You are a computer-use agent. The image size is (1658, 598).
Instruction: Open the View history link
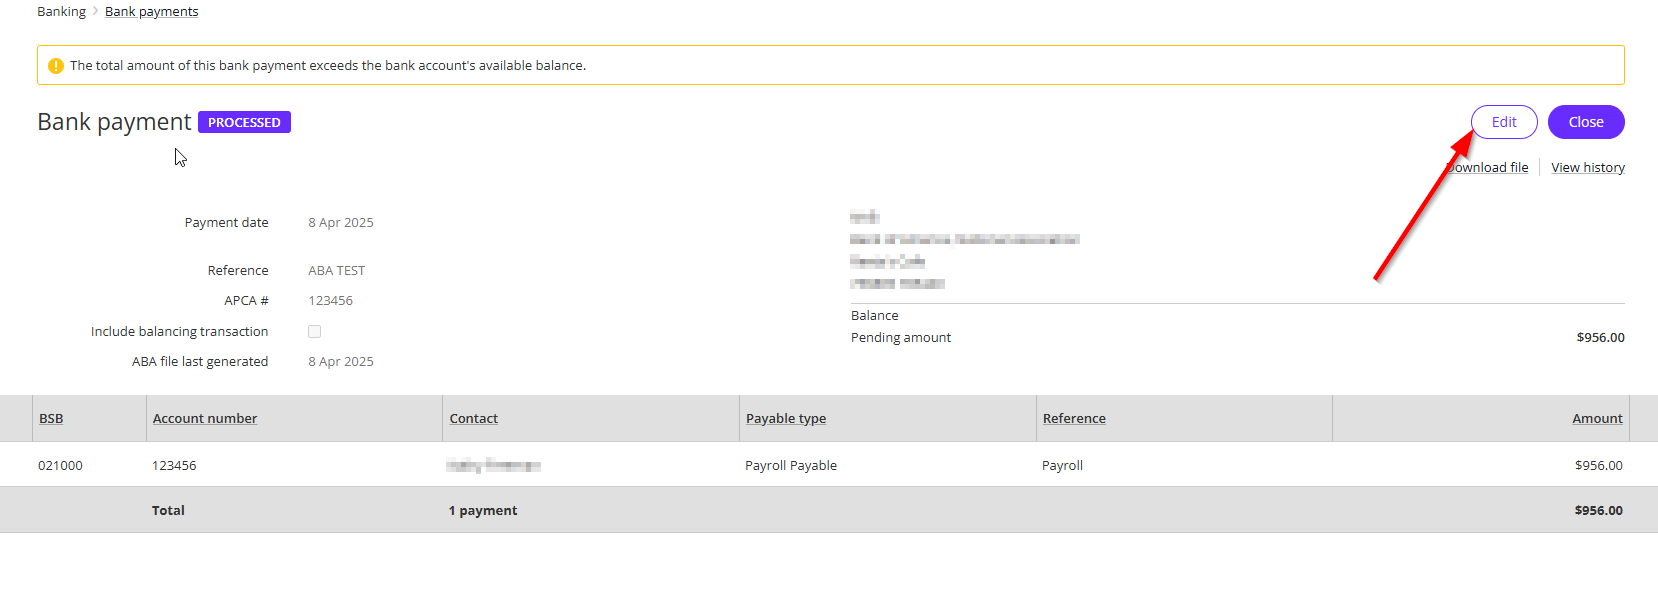tap(1587, 168)
